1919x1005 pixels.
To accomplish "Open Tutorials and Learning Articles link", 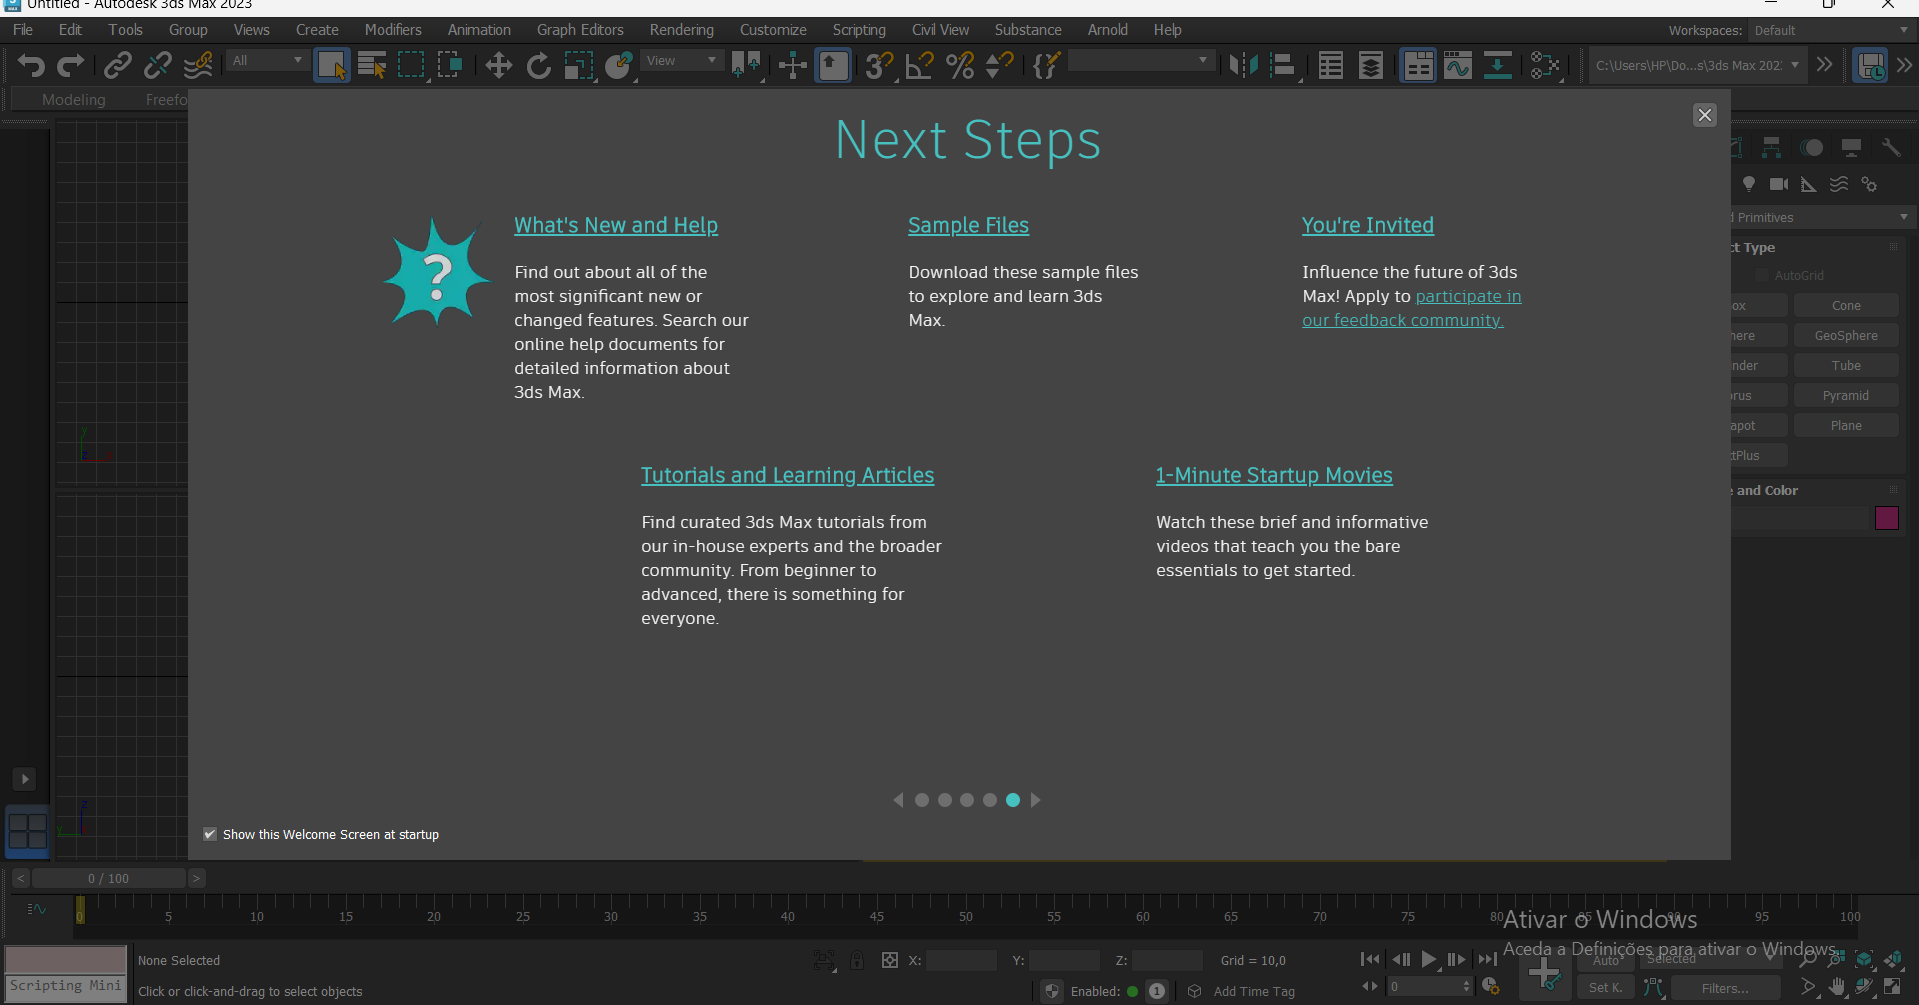I will pos(788,476).
